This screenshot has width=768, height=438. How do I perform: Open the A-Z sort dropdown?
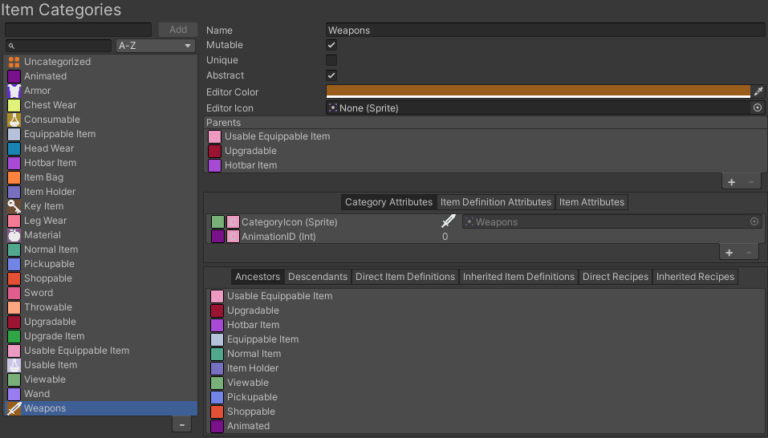point(155,46)
